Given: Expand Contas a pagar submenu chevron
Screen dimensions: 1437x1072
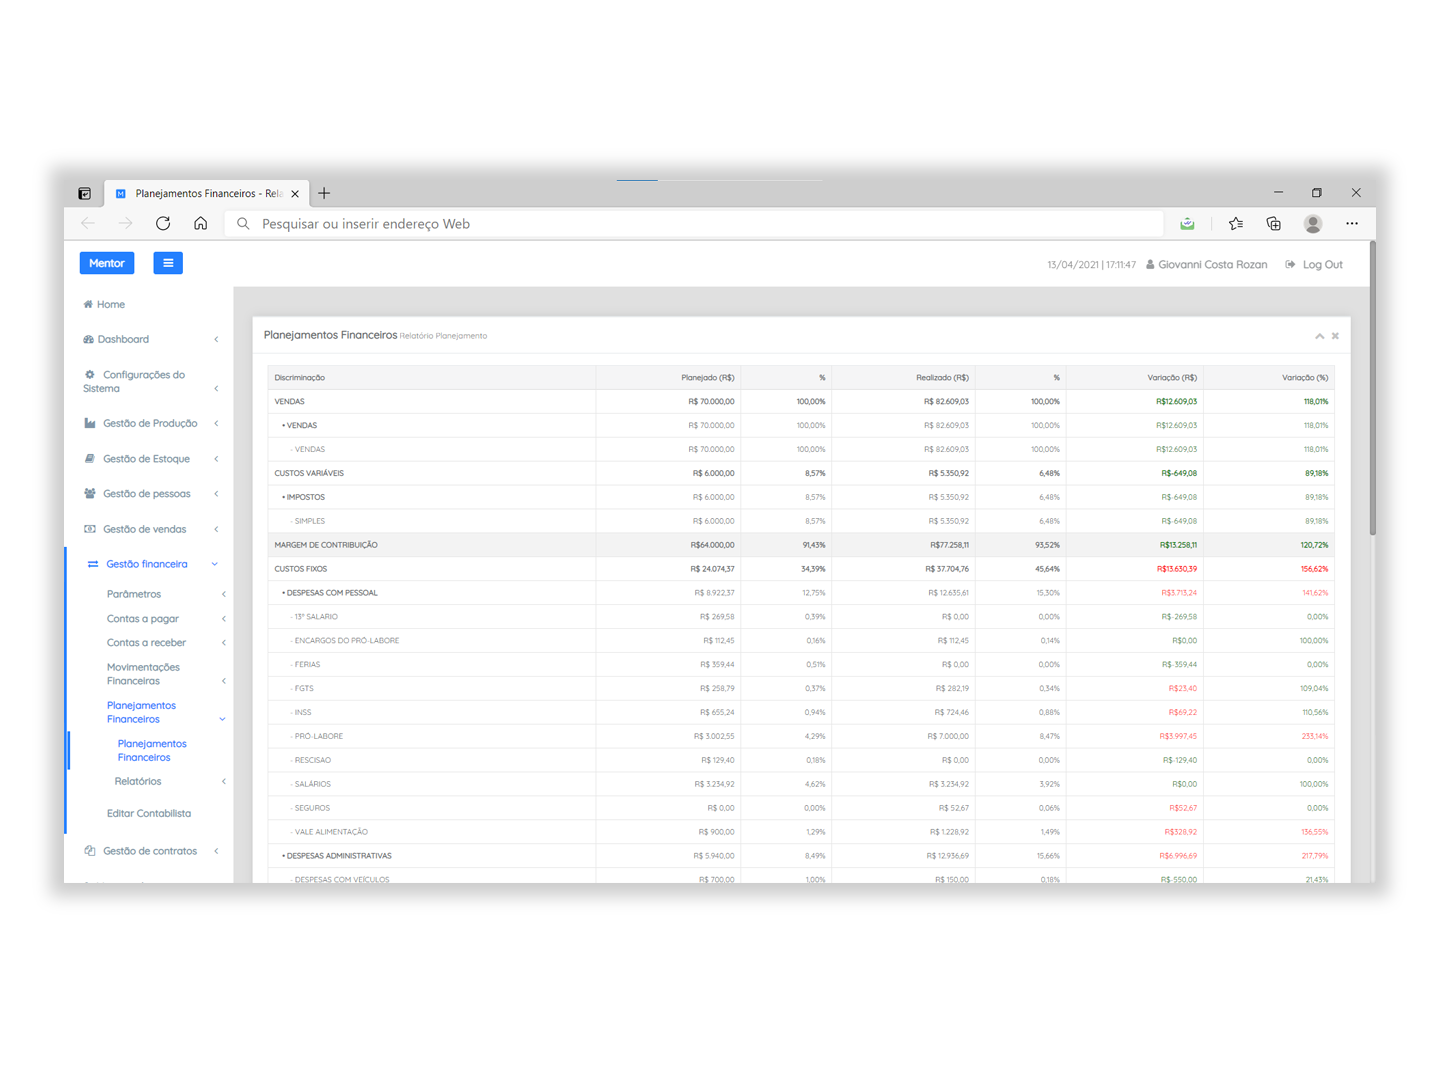Looking at the screenshot, I should point(223,619).
